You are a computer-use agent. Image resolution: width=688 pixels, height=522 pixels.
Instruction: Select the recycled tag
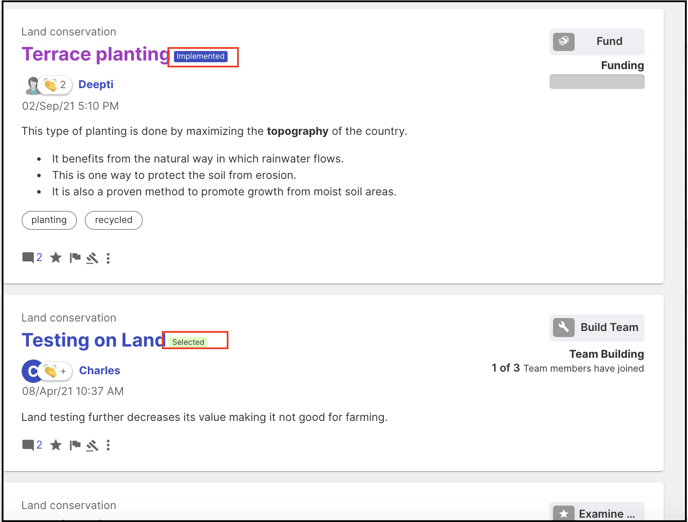coord(114,220)
